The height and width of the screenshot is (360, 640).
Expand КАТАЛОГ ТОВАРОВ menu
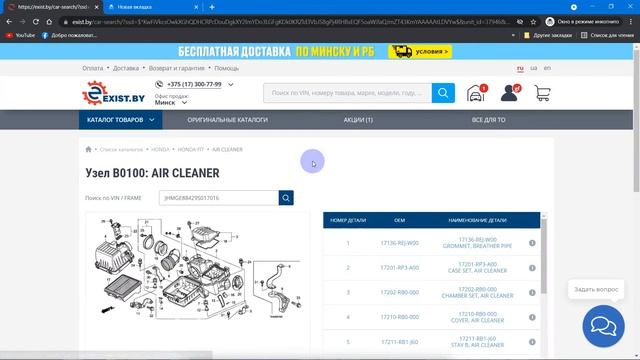[x=120, y=120]
